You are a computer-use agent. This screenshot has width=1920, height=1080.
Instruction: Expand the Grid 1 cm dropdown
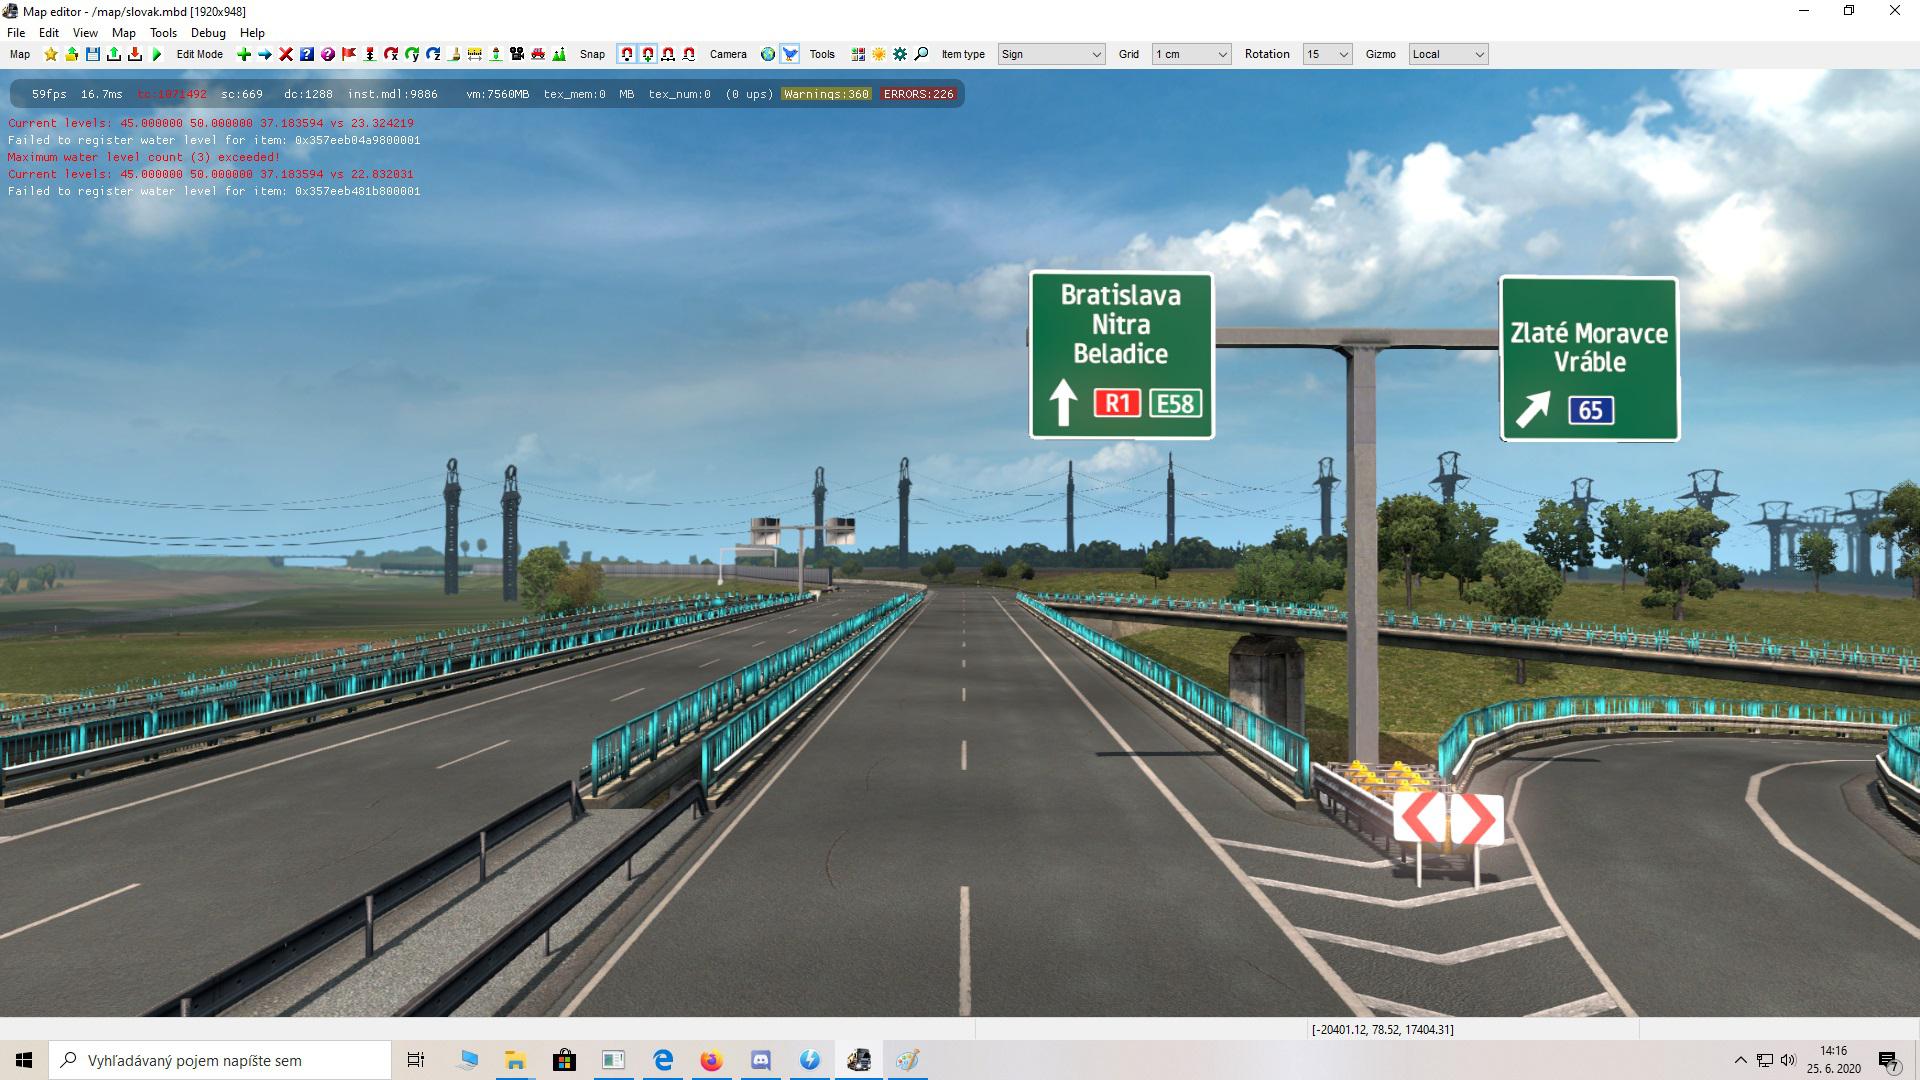(1191, 54)
